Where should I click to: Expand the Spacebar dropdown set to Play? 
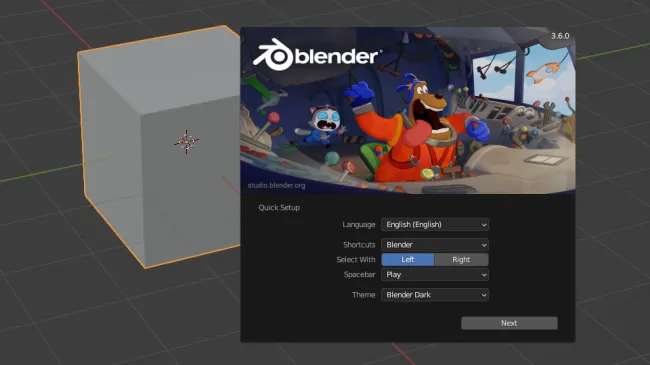pyautogui.click(x=435, y=275)
